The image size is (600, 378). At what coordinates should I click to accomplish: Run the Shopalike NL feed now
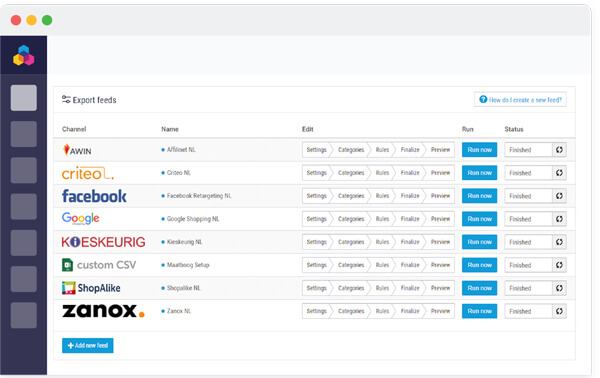[479, 288]
